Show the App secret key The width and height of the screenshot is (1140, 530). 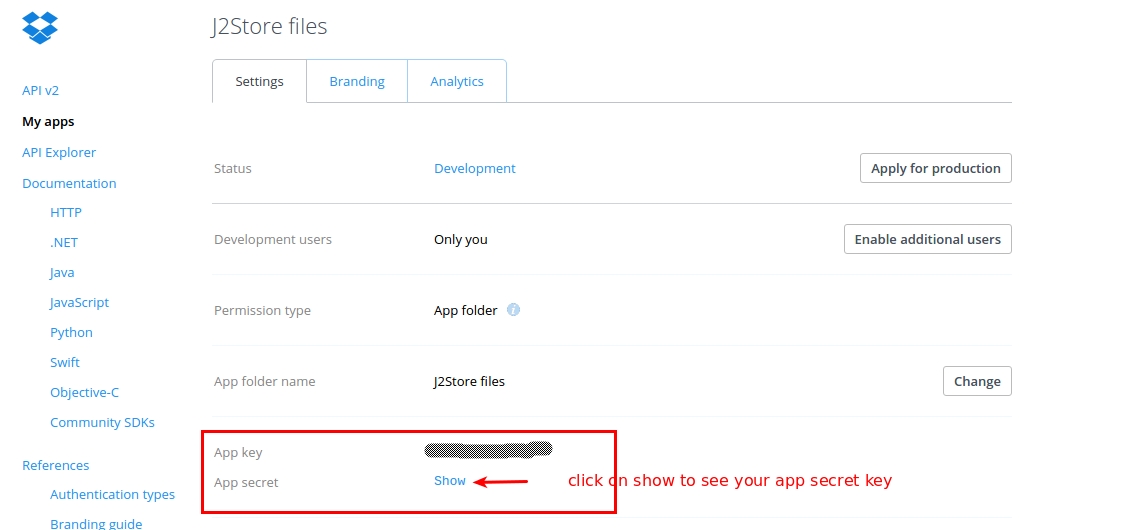click(x=450, y=481)
